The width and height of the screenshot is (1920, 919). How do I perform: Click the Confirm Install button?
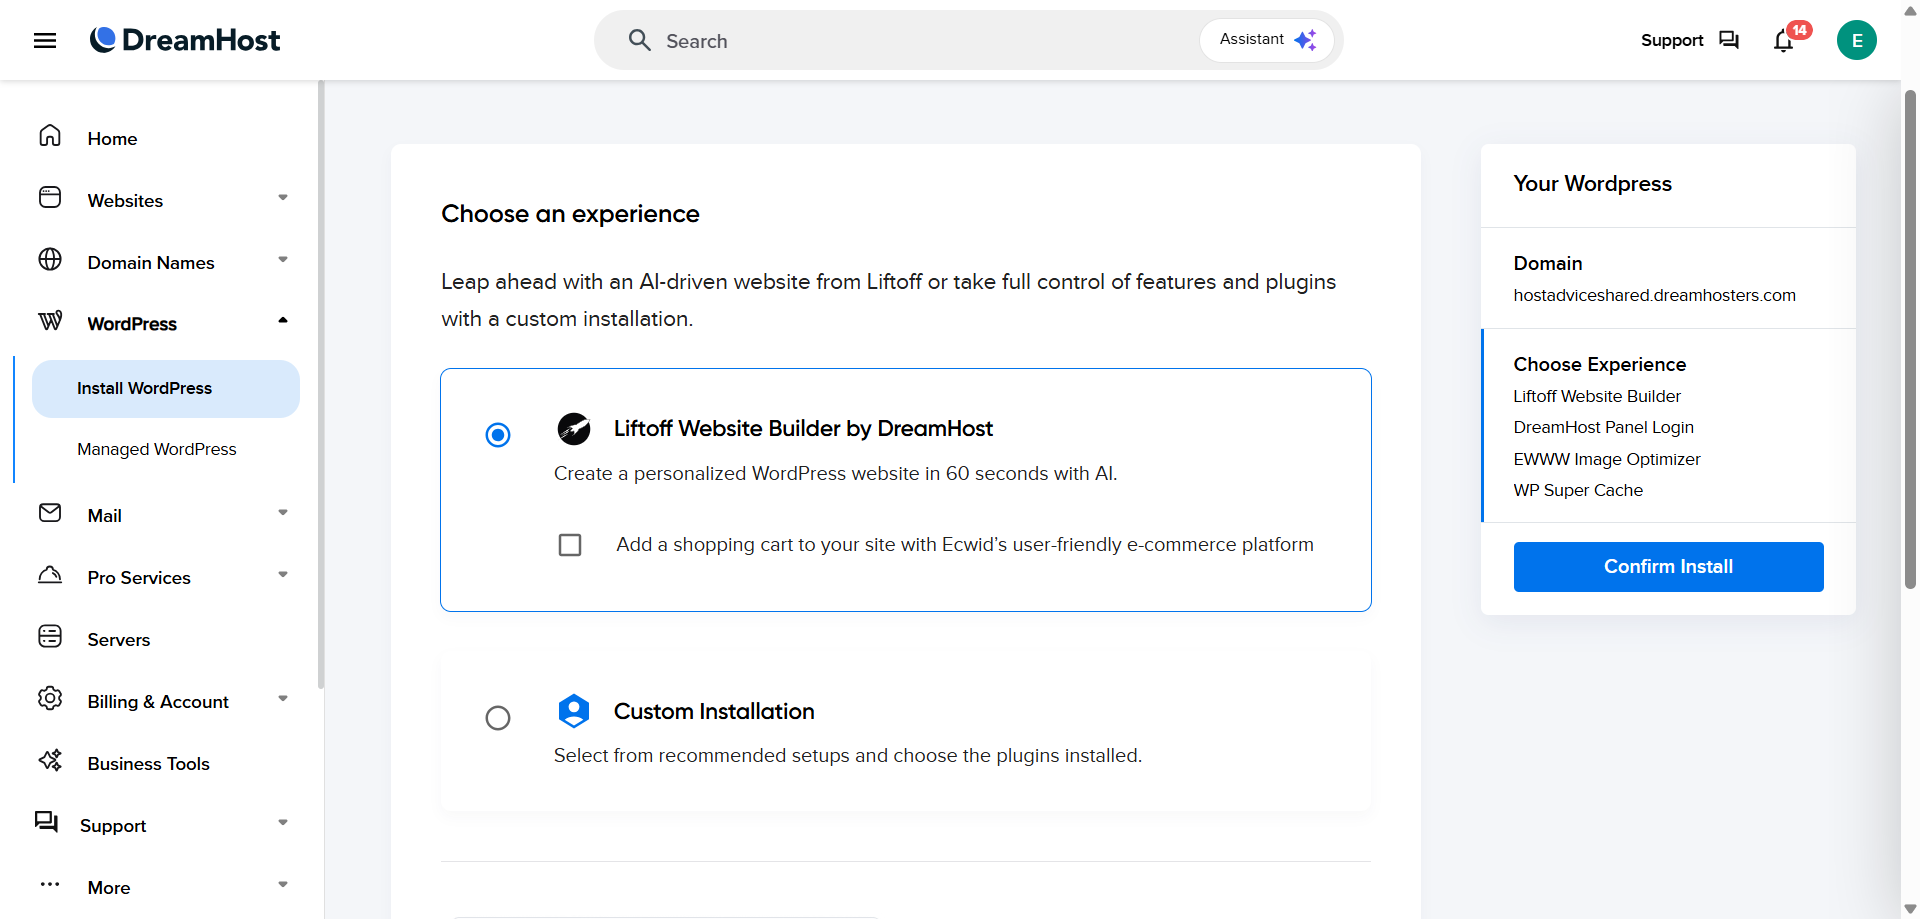(x=1668, y=567)
